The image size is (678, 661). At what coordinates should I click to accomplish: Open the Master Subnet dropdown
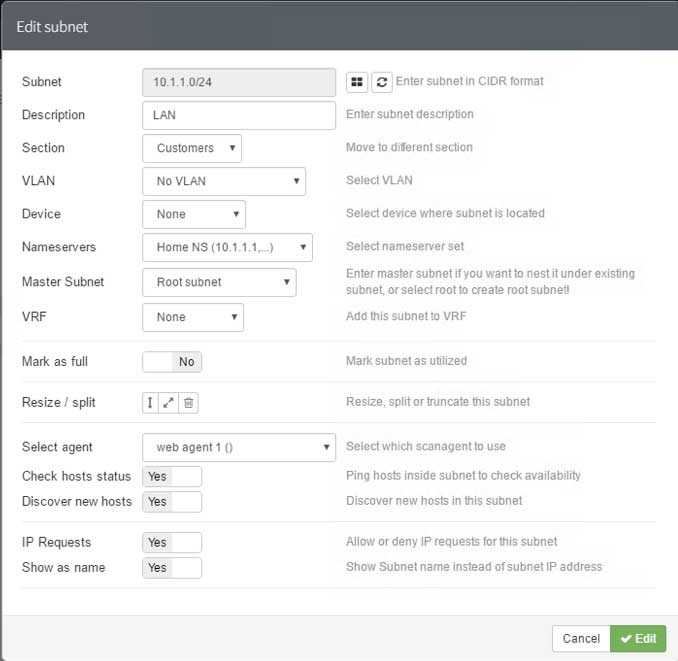click(x=219, y=282)
